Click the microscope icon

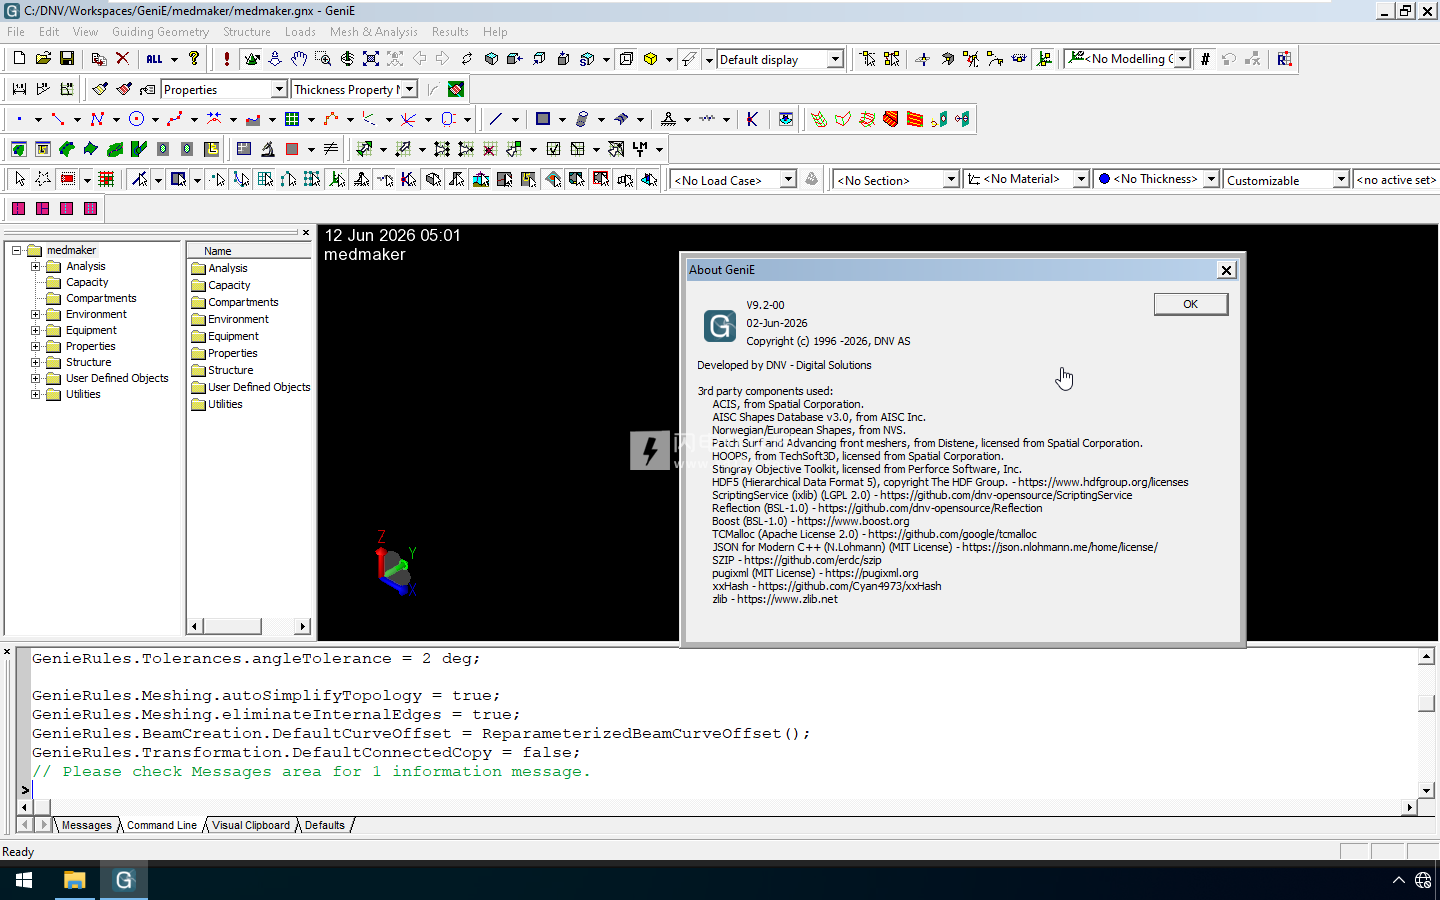click(x=268, y=149)
